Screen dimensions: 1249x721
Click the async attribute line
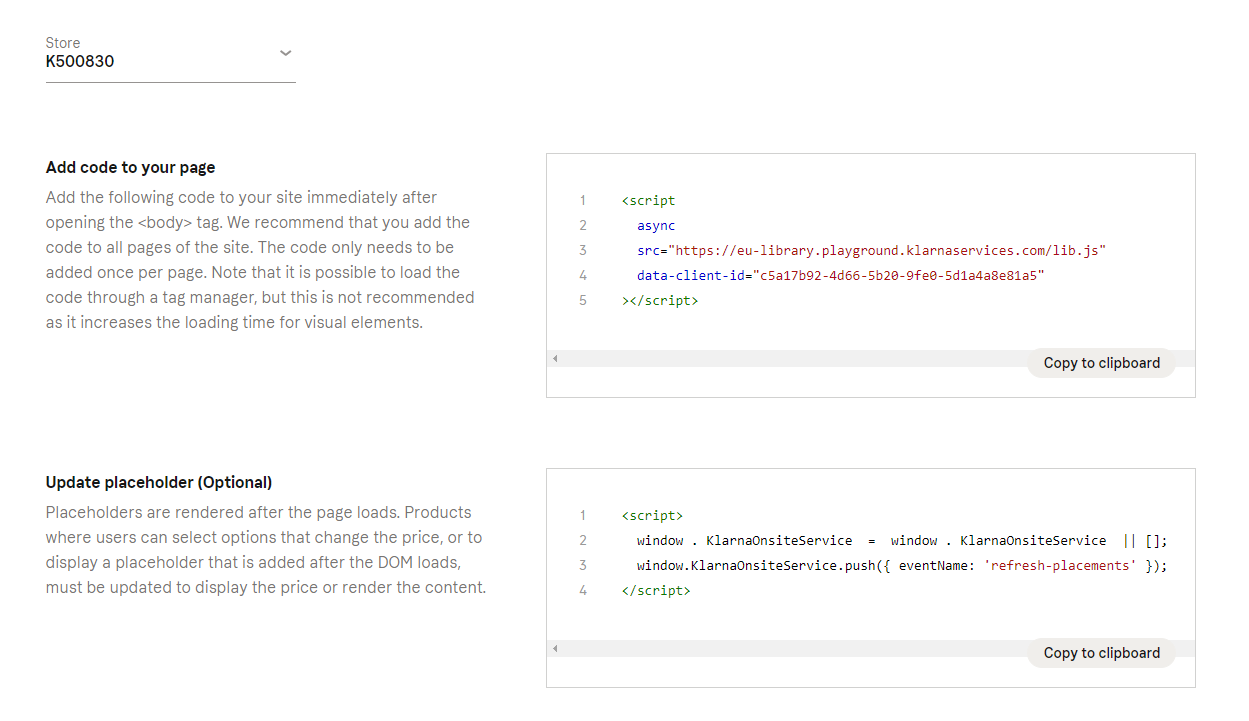656,225
